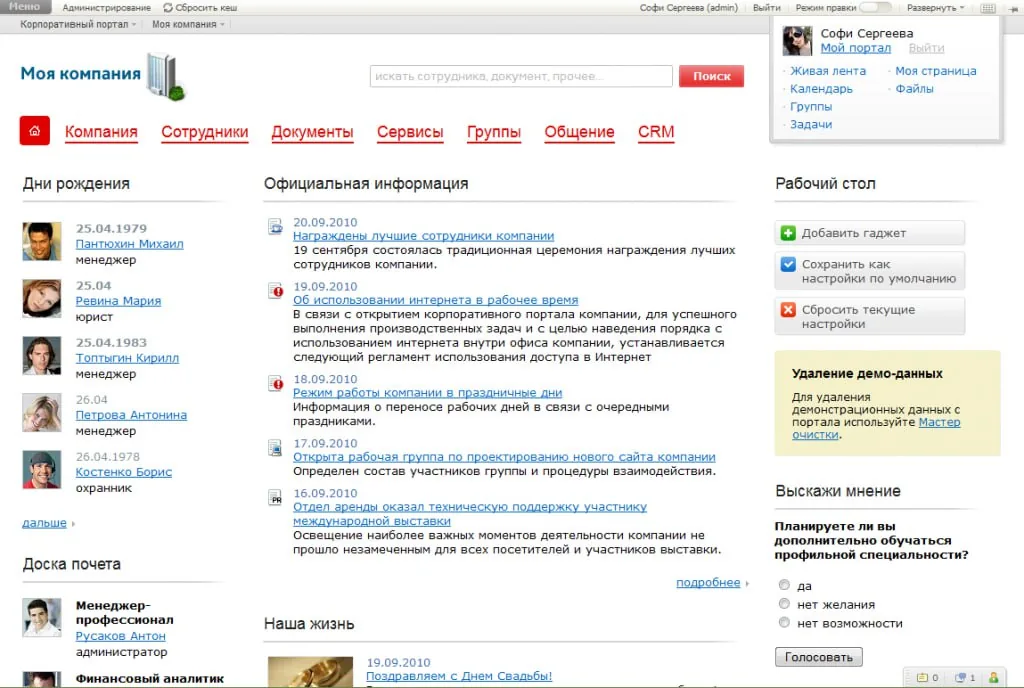Go to the CRM menu section
1024x688 pixels.
coord(656,132)
